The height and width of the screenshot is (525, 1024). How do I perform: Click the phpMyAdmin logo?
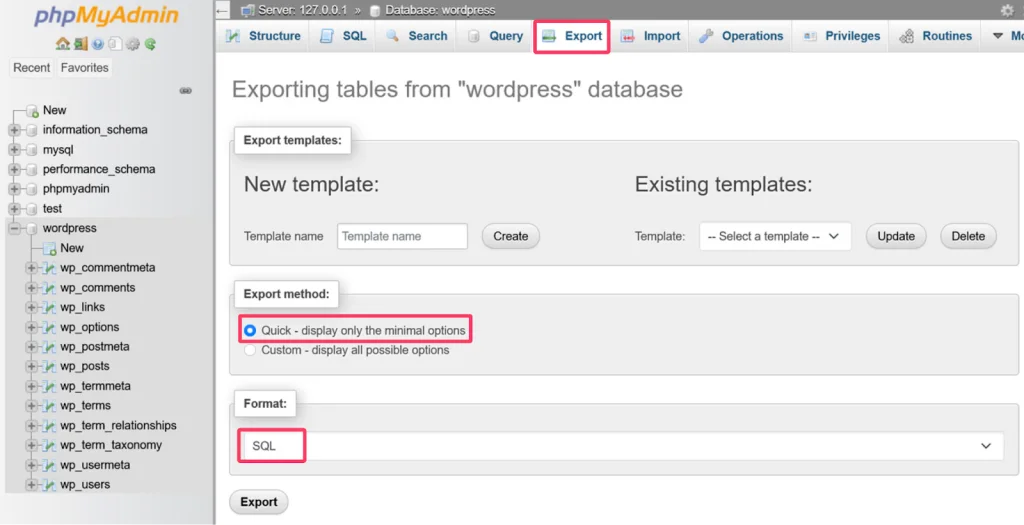coord(105,17)
